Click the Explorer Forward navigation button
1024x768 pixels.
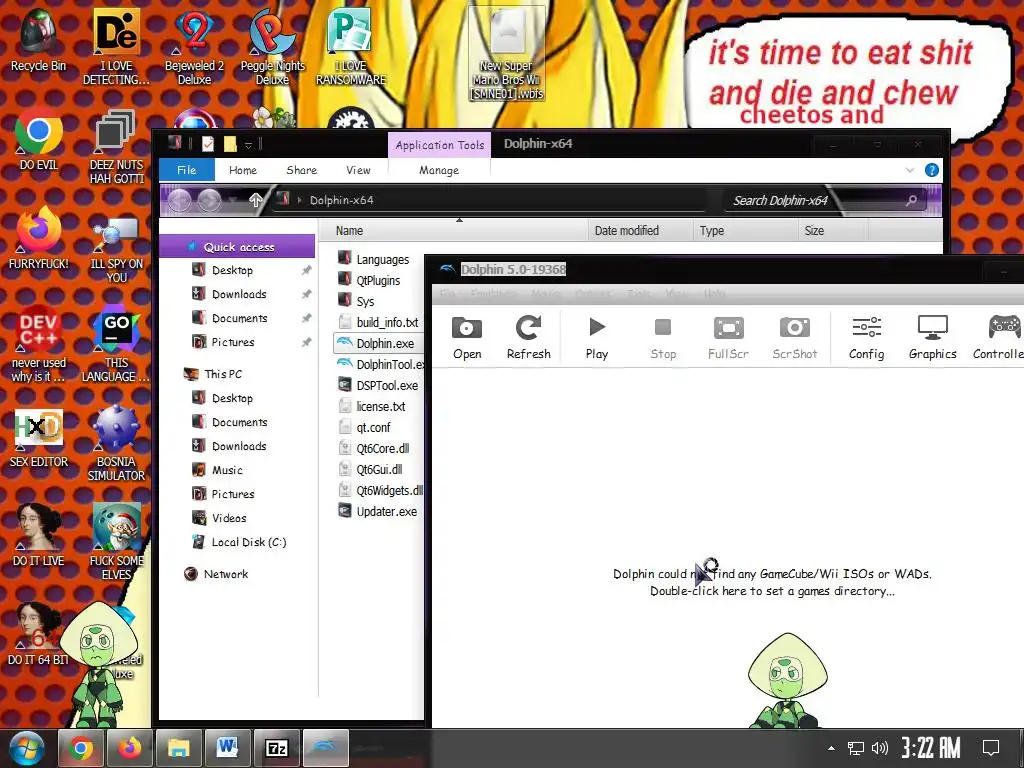click(x=209, y=200)
